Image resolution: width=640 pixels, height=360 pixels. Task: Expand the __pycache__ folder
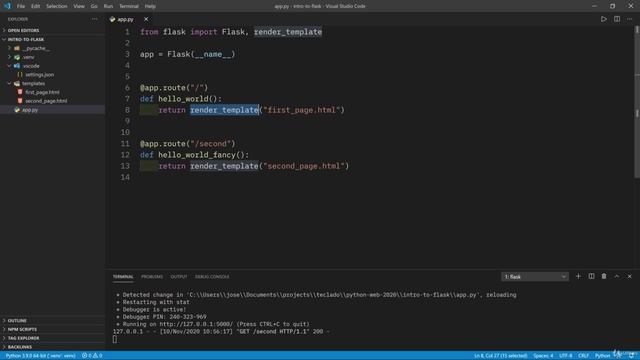(x=53, y=48)
